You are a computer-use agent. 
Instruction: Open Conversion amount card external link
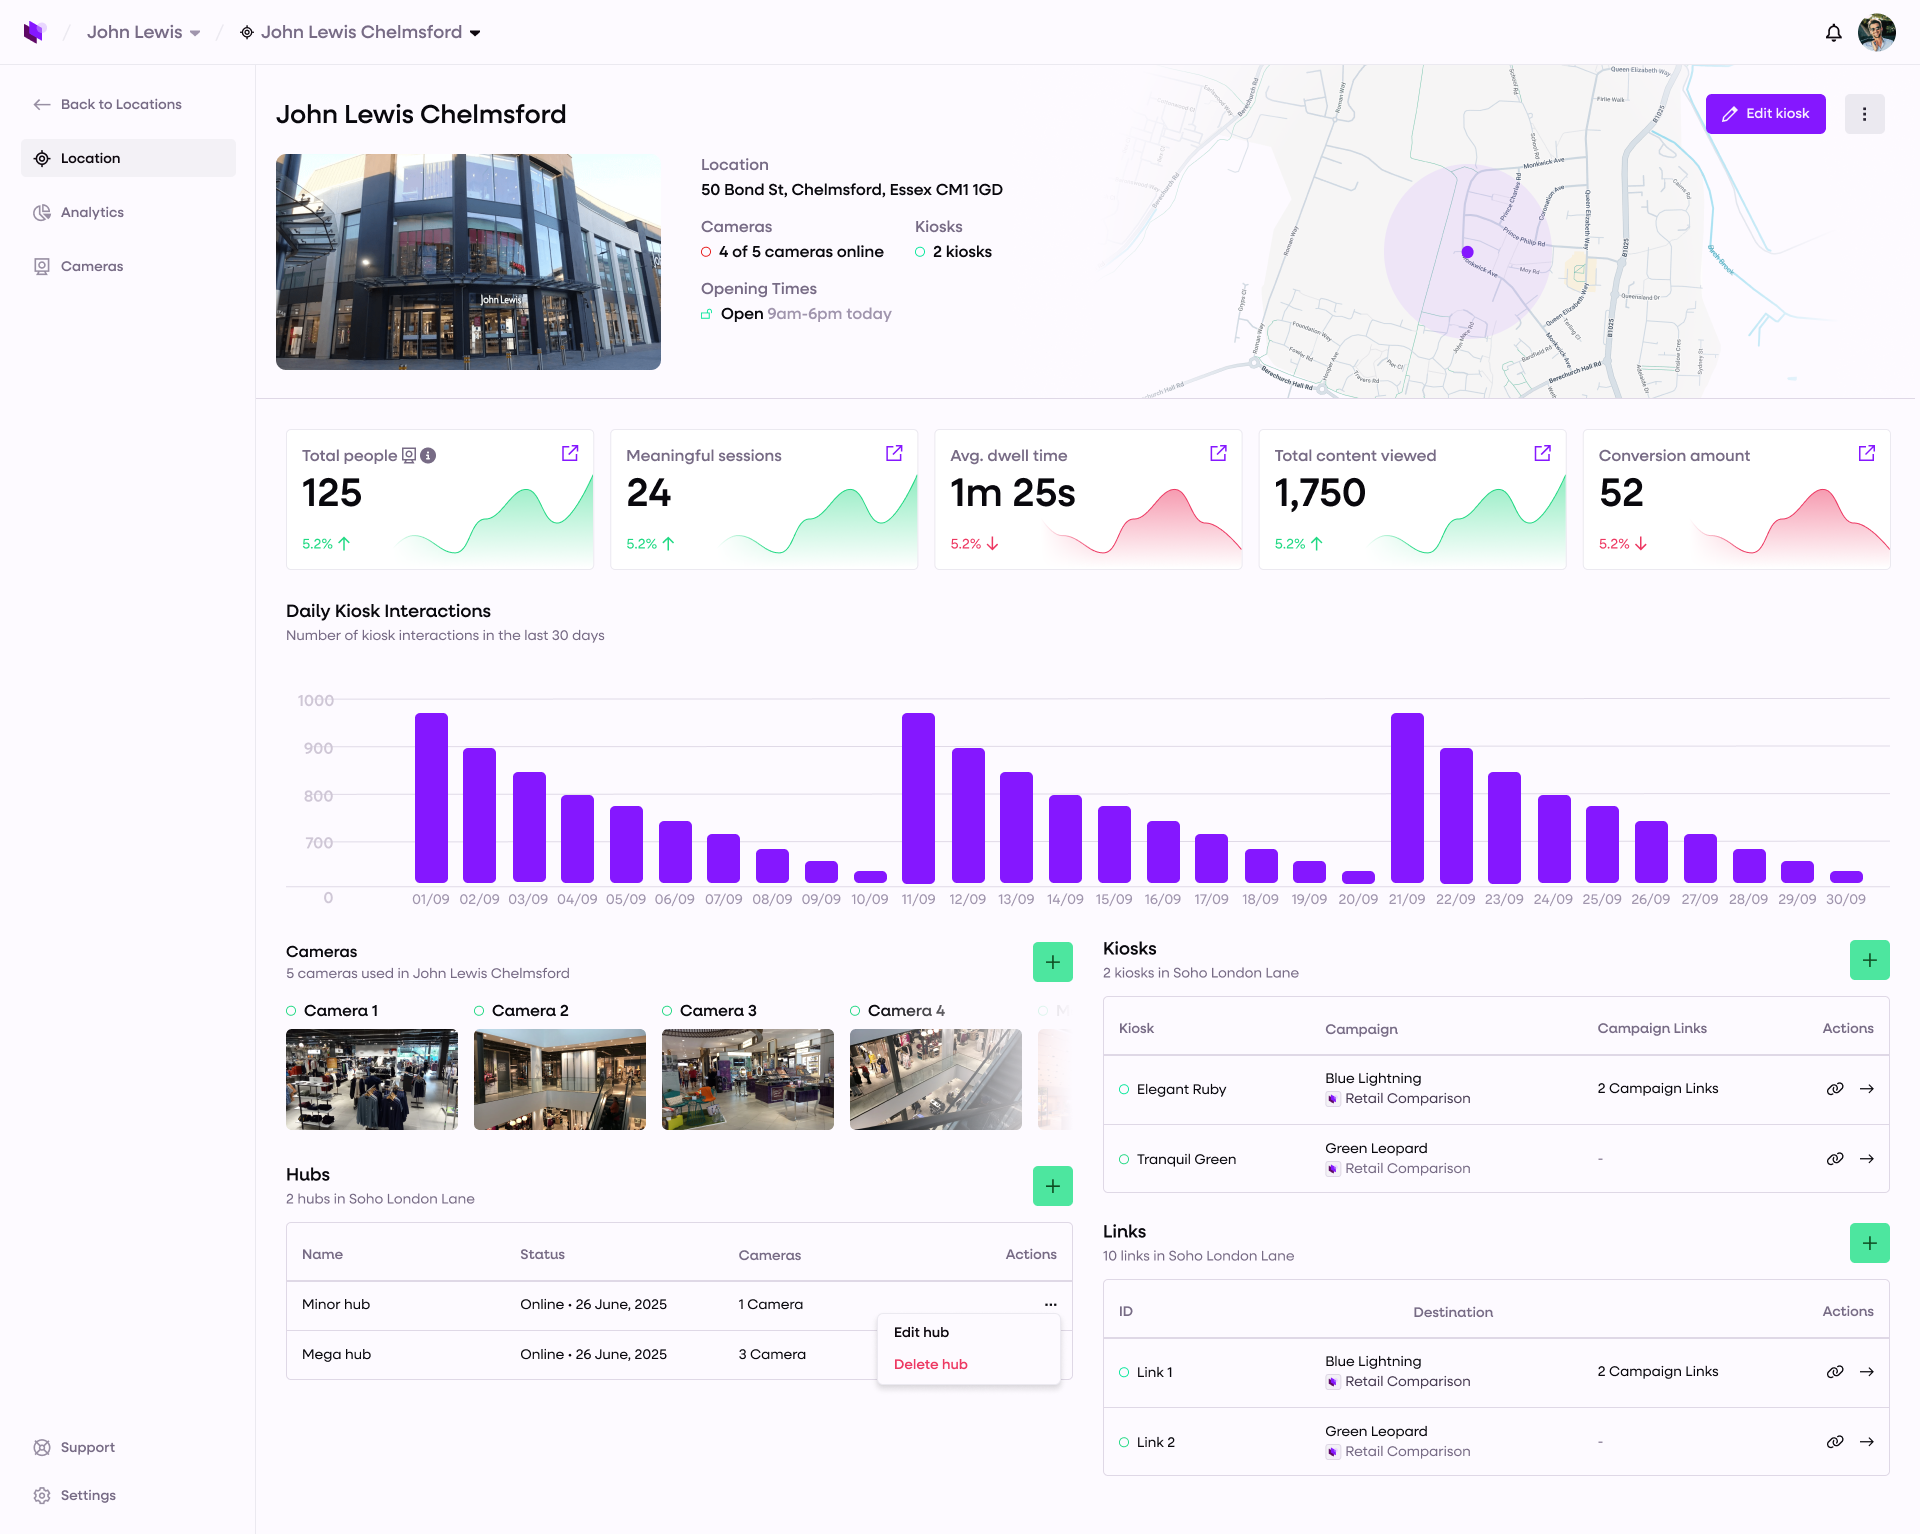(x=1866, y=453)
